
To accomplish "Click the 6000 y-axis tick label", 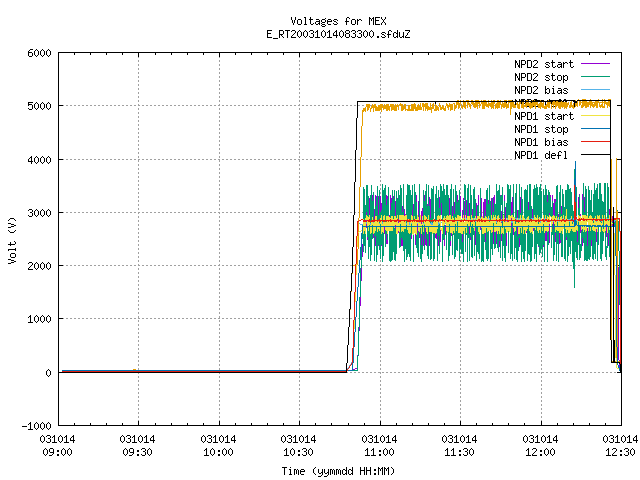I will click(x=40, y=53).
